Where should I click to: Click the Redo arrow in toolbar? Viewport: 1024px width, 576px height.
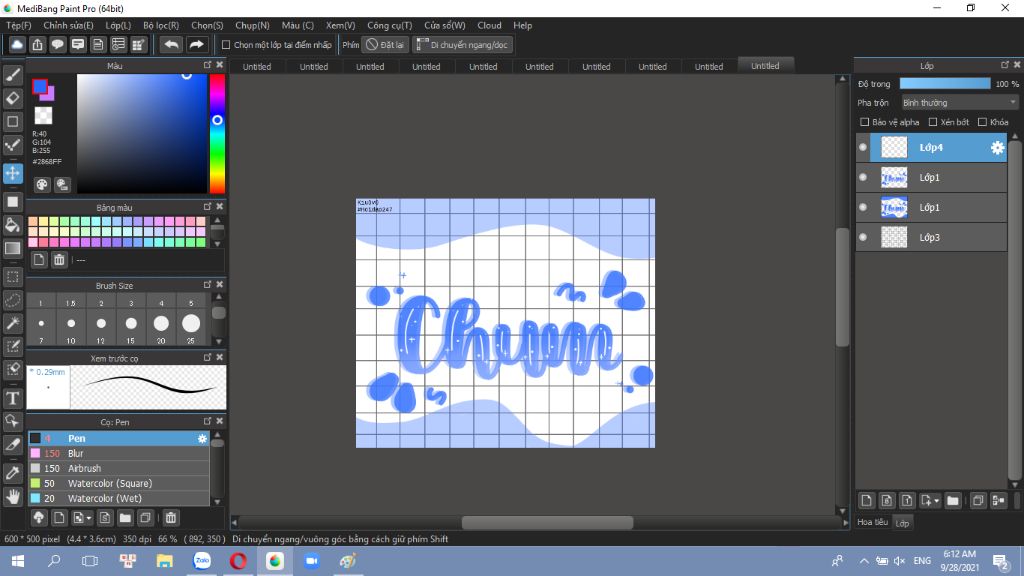pyautogui.click(x=196, y=44)
